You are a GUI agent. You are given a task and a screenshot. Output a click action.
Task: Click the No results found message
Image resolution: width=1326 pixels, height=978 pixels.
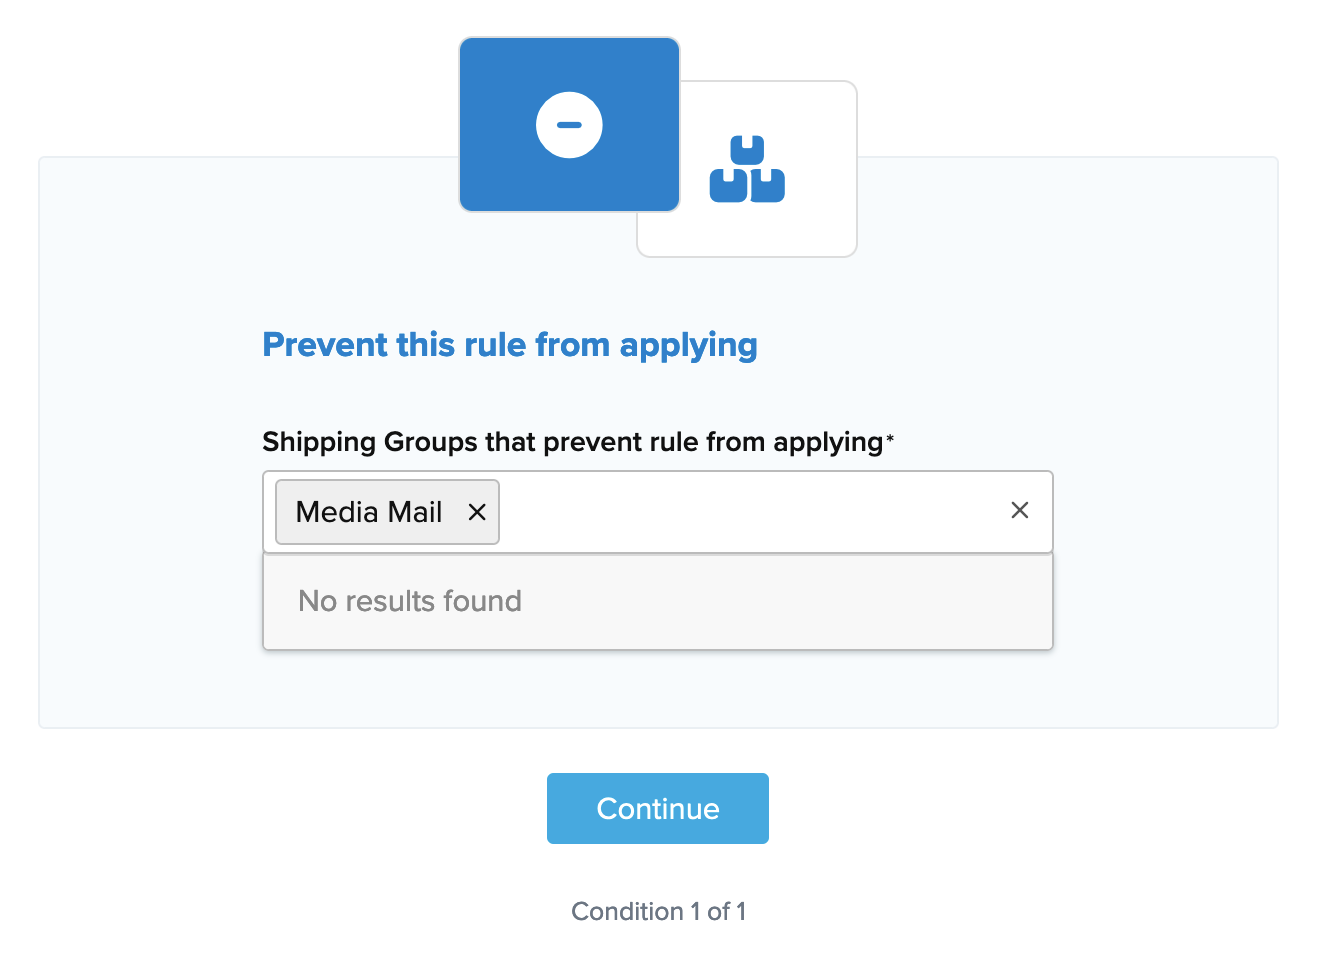click(410, 601)
